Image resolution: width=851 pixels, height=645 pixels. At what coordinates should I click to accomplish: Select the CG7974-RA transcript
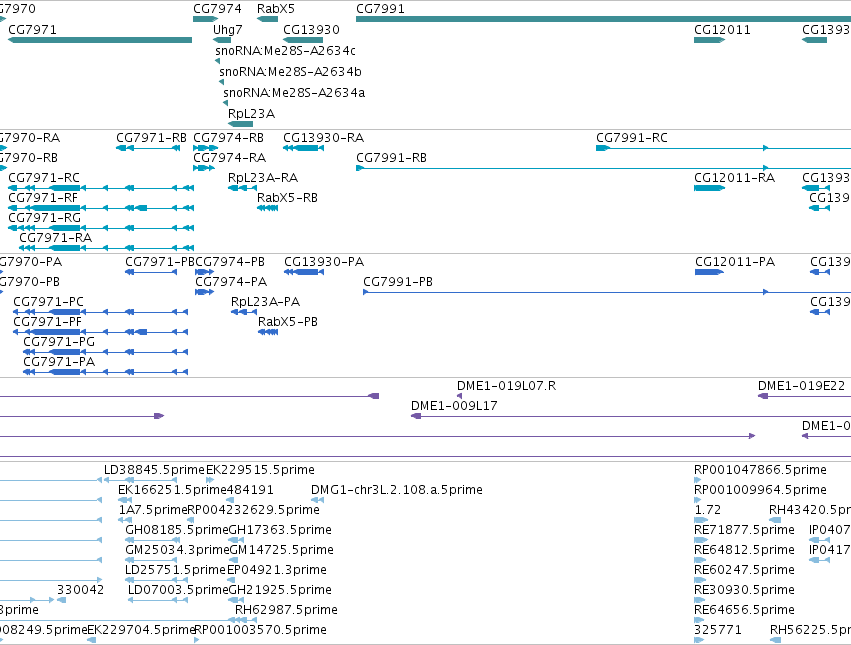[x=204, y=168]
